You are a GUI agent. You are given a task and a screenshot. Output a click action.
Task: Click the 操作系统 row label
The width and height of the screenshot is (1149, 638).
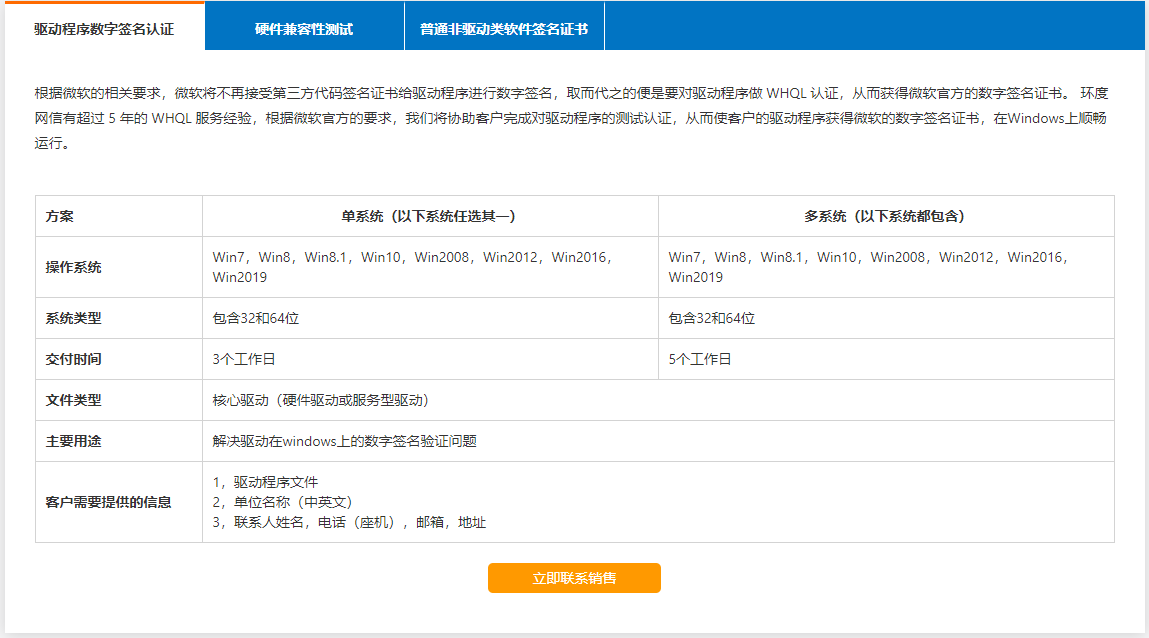73,267
